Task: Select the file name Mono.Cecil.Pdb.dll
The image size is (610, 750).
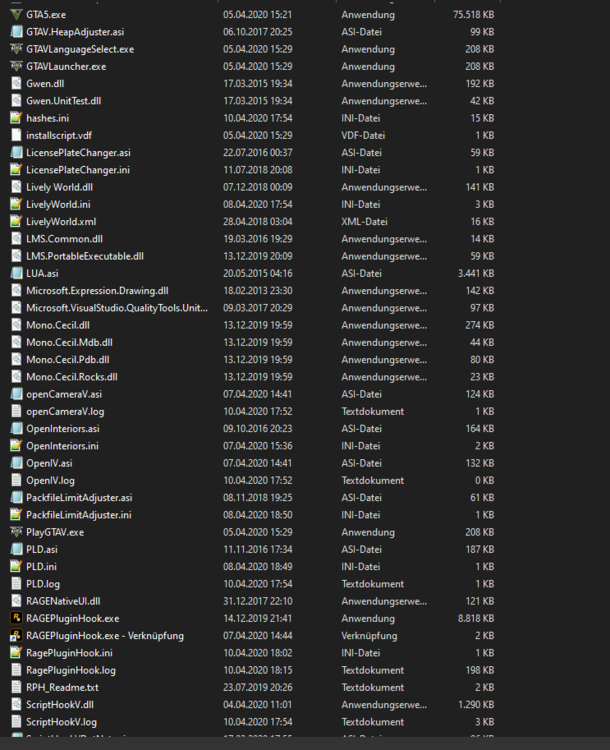Action: (x=68, y=359)
